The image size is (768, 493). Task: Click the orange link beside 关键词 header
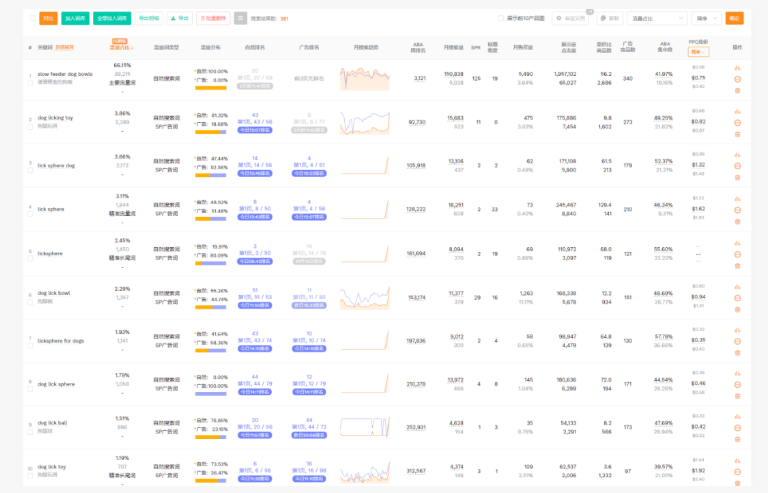click(x=64, y=47)
